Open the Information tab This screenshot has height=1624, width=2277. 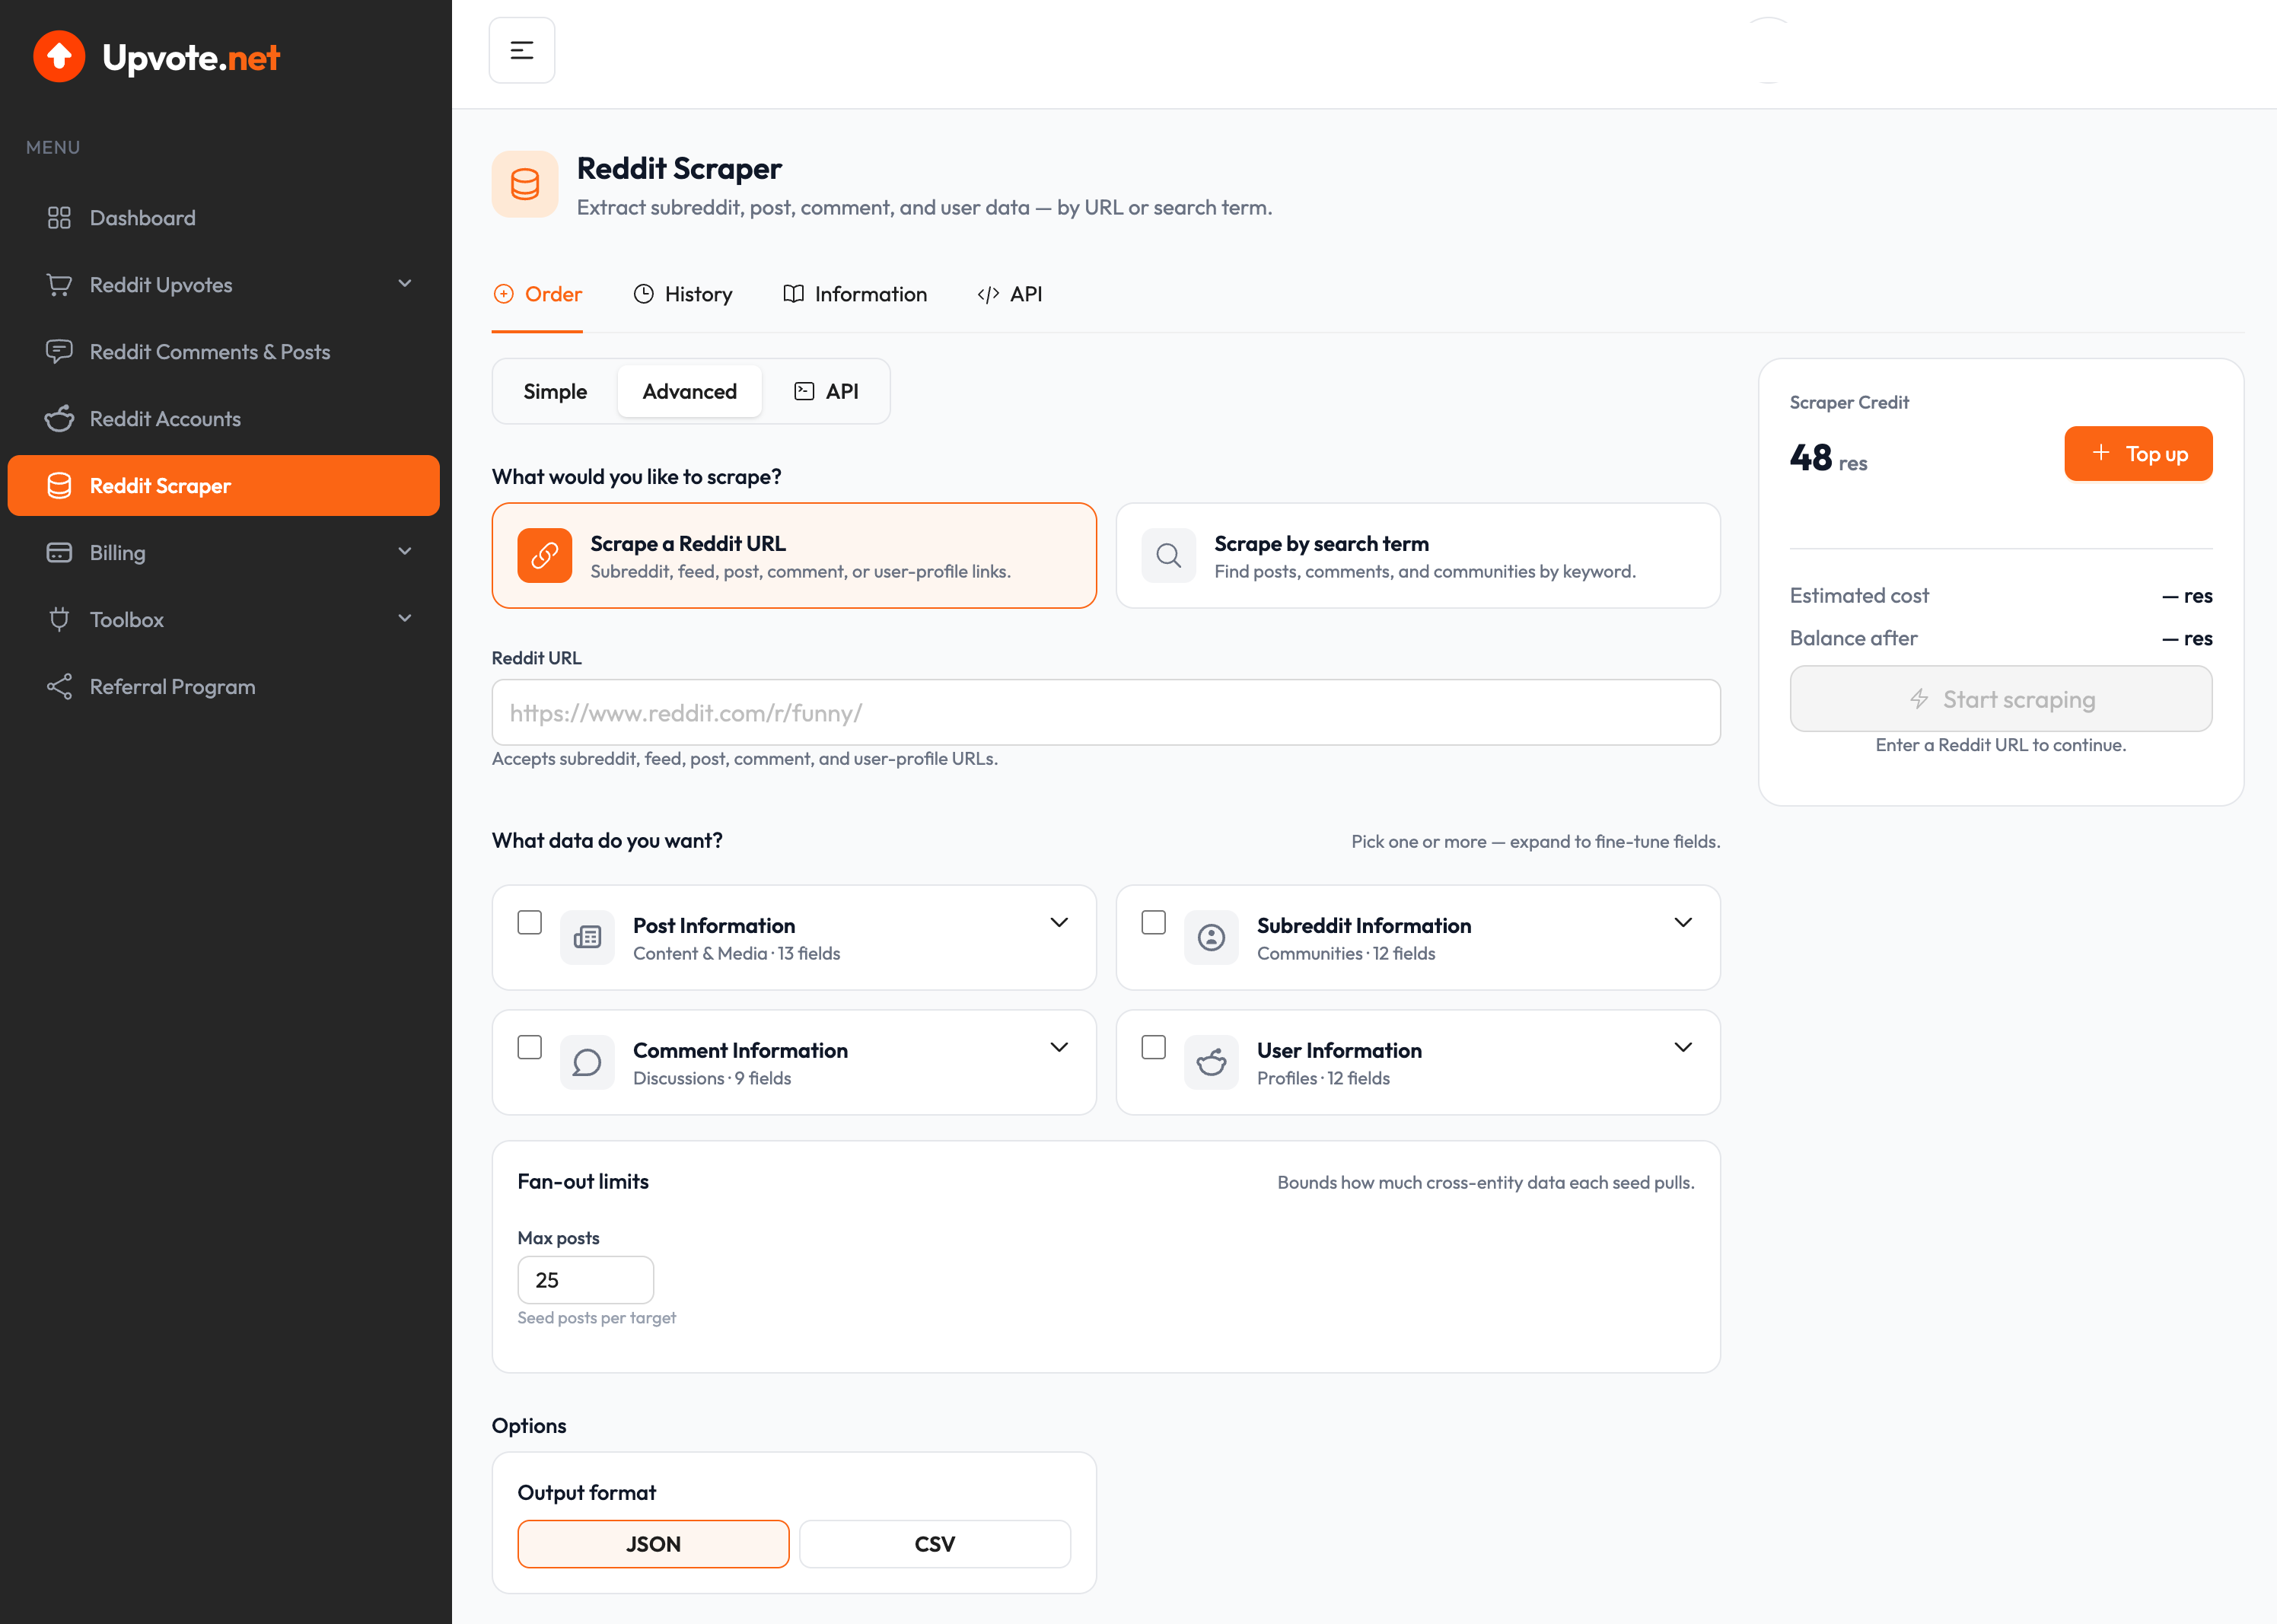[x=855, y=294]
